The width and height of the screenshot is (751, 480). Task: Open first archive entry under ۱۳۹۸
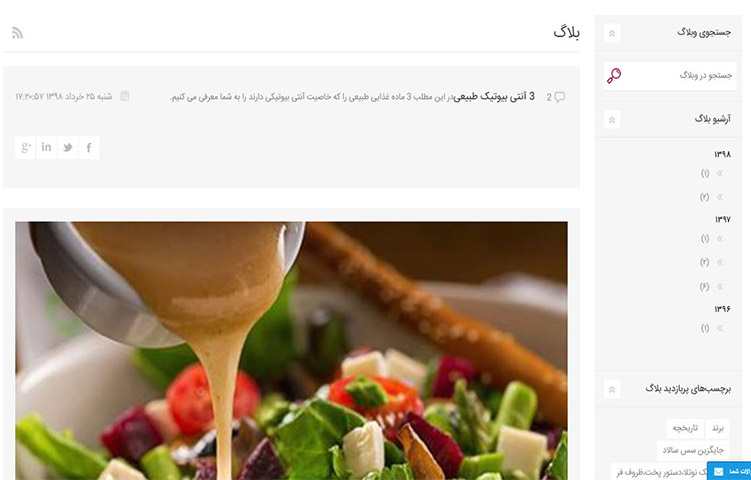coord(711,173)
